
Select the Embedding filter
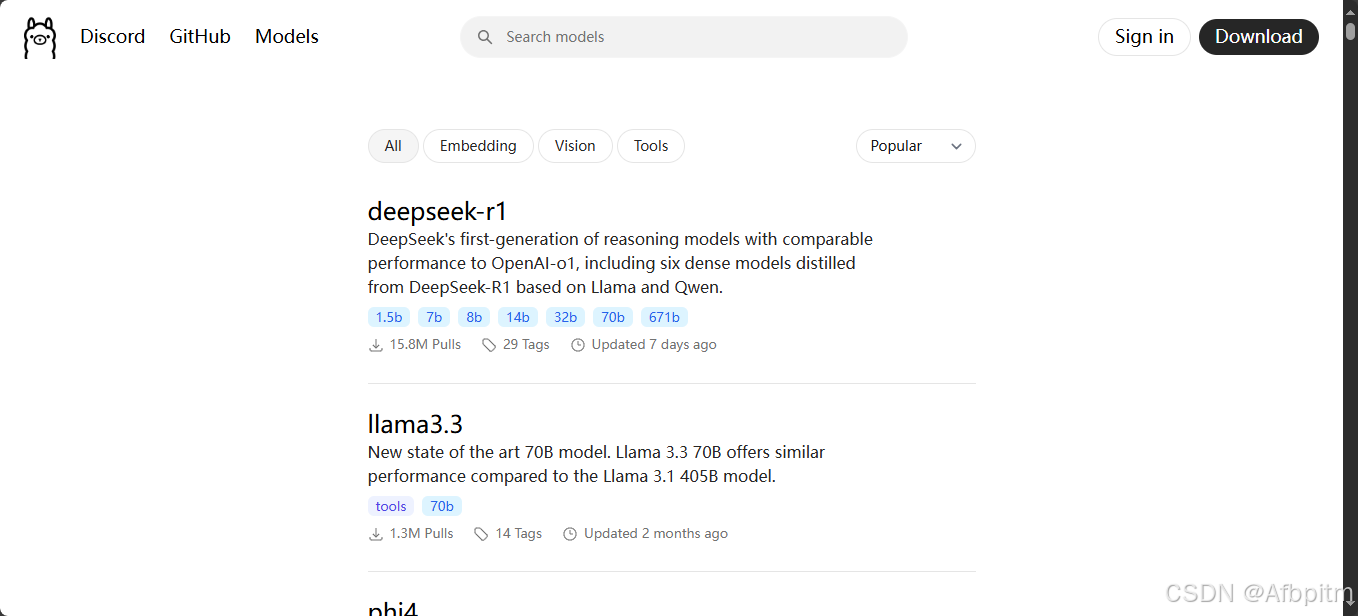(478, 146)
